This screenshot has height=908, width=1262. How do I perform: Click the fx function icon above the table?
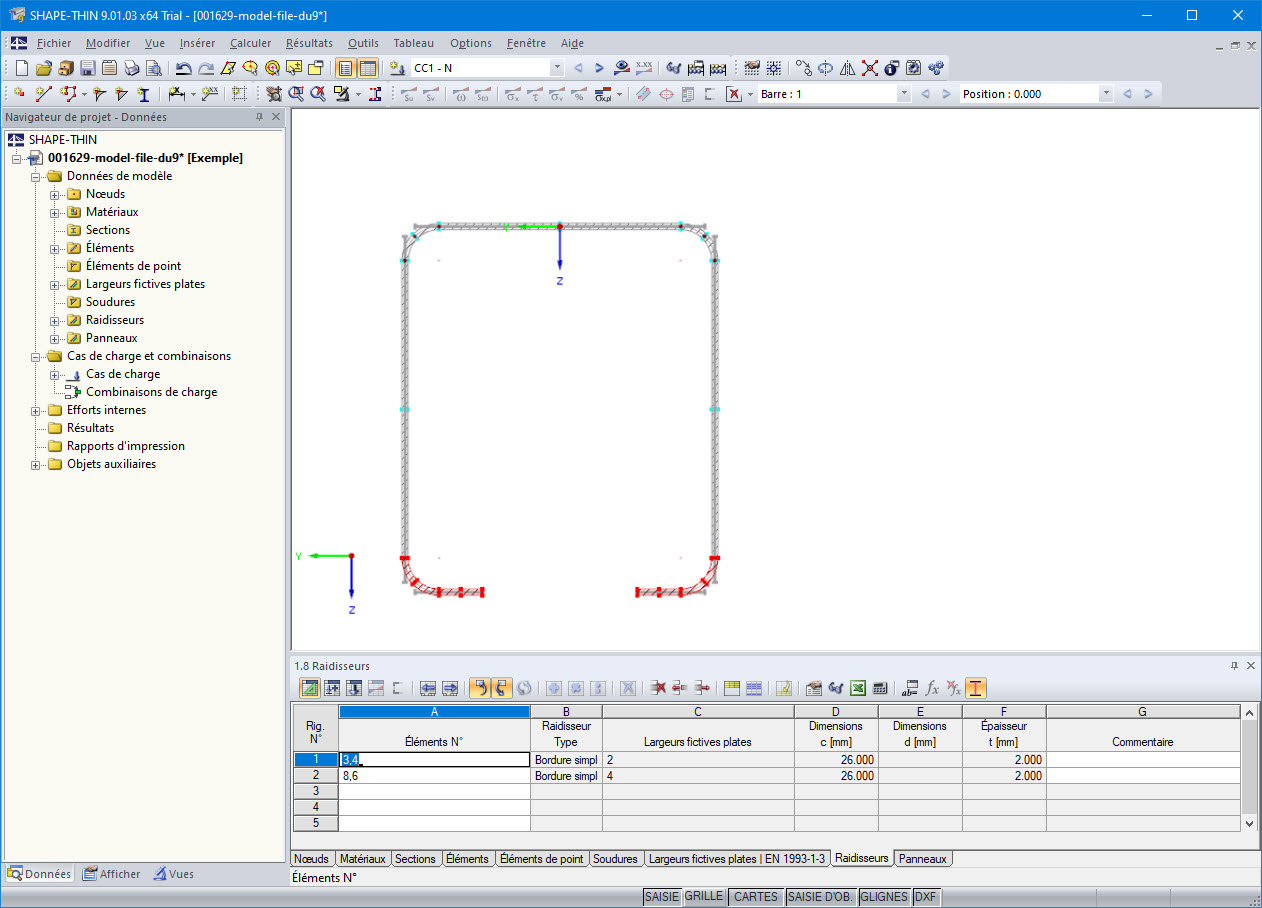click(x=932, y=688)
